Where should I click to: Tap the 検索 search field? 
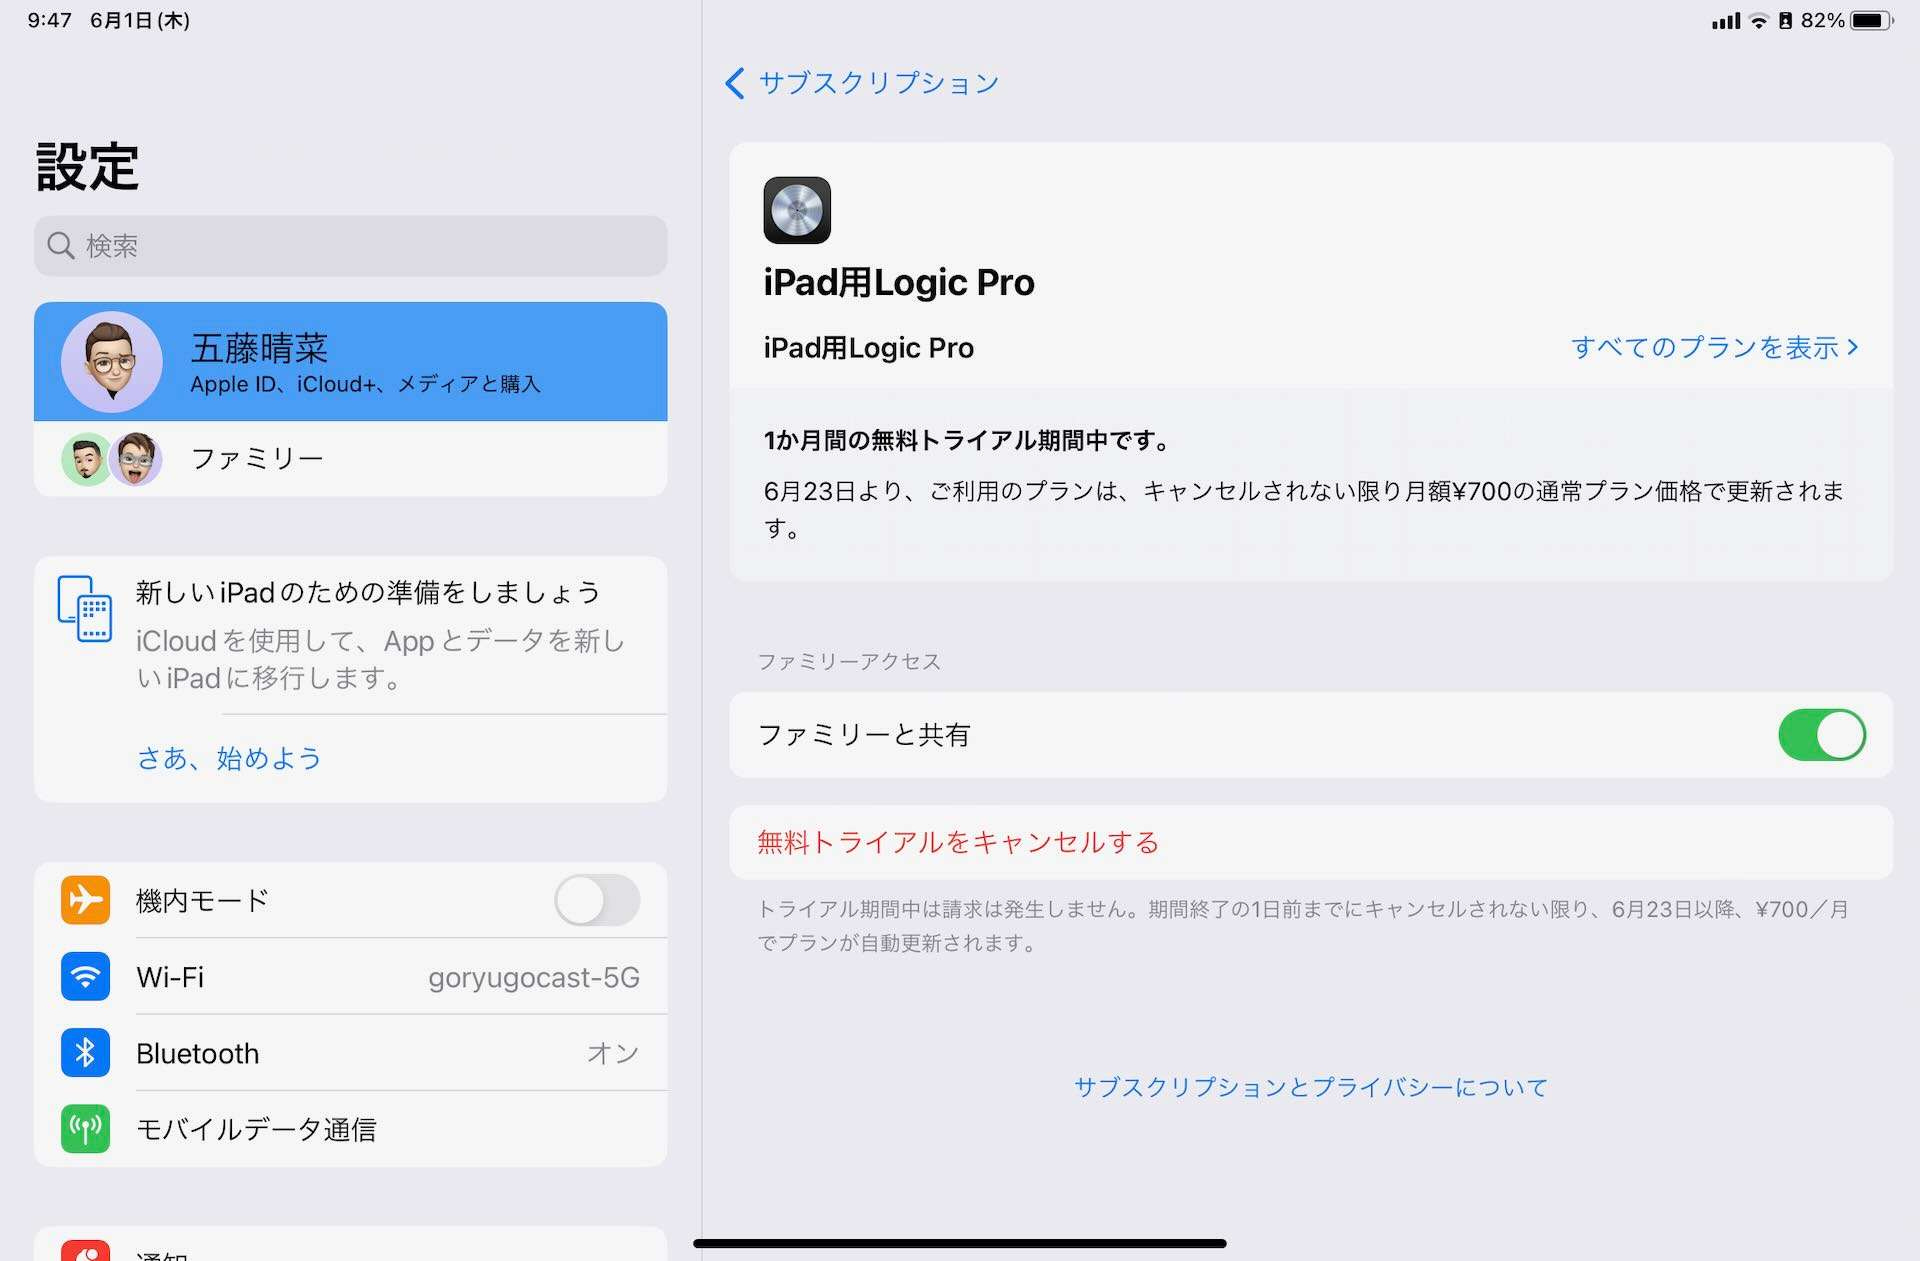pyautogui.click(x=350, y=246)
